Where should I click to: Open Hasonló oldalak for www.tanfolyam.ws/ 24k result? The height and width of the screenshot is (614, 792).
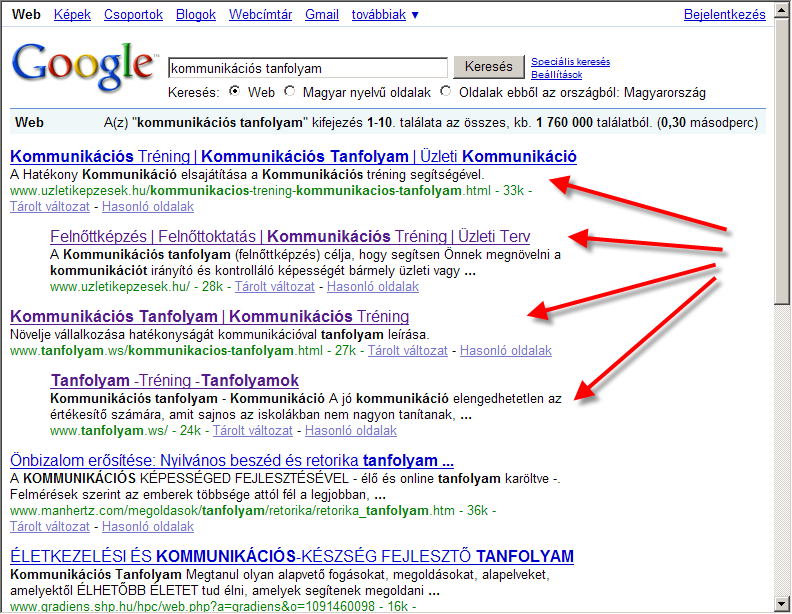(x=351, y=431)
